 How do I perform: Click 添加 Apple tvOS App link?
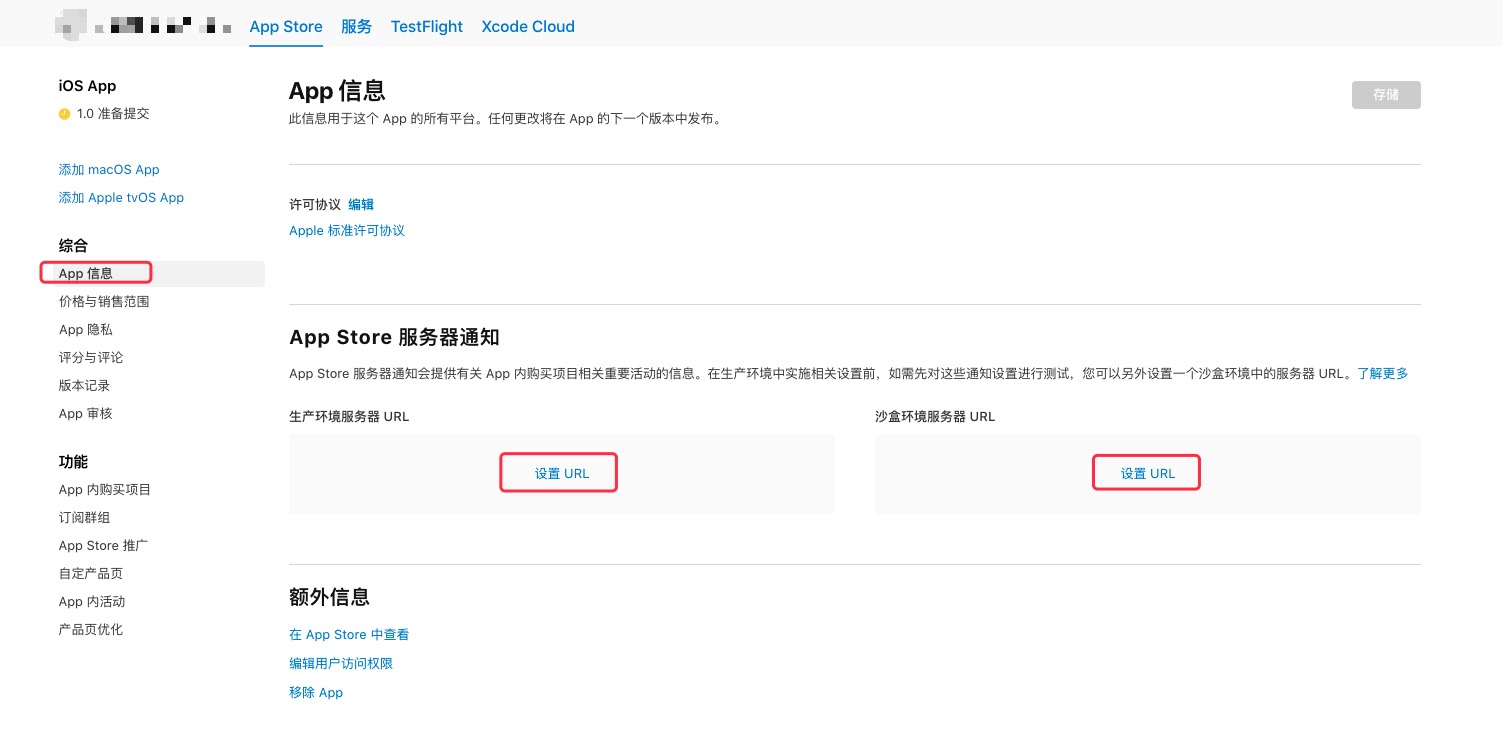(121, 198)
